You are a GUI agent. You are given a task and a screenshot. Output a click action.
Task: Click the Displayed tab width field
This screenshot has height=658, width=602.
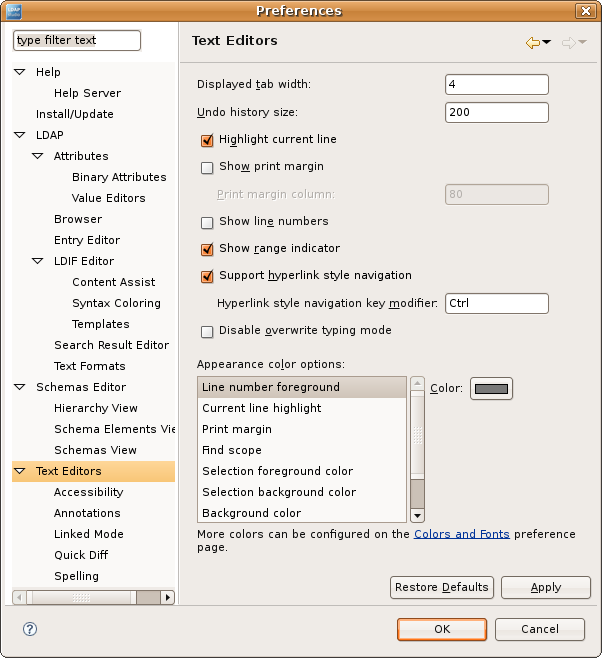pos(496,85)
